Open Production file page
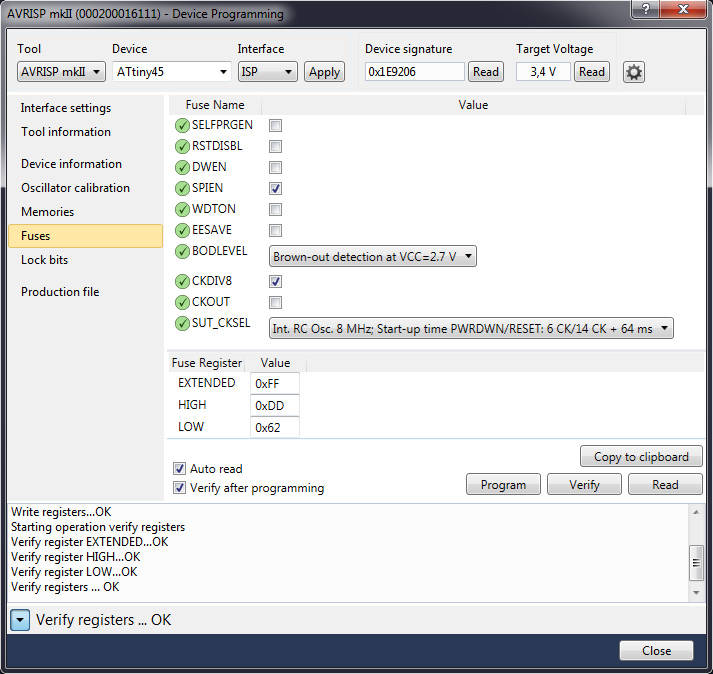 60,292
